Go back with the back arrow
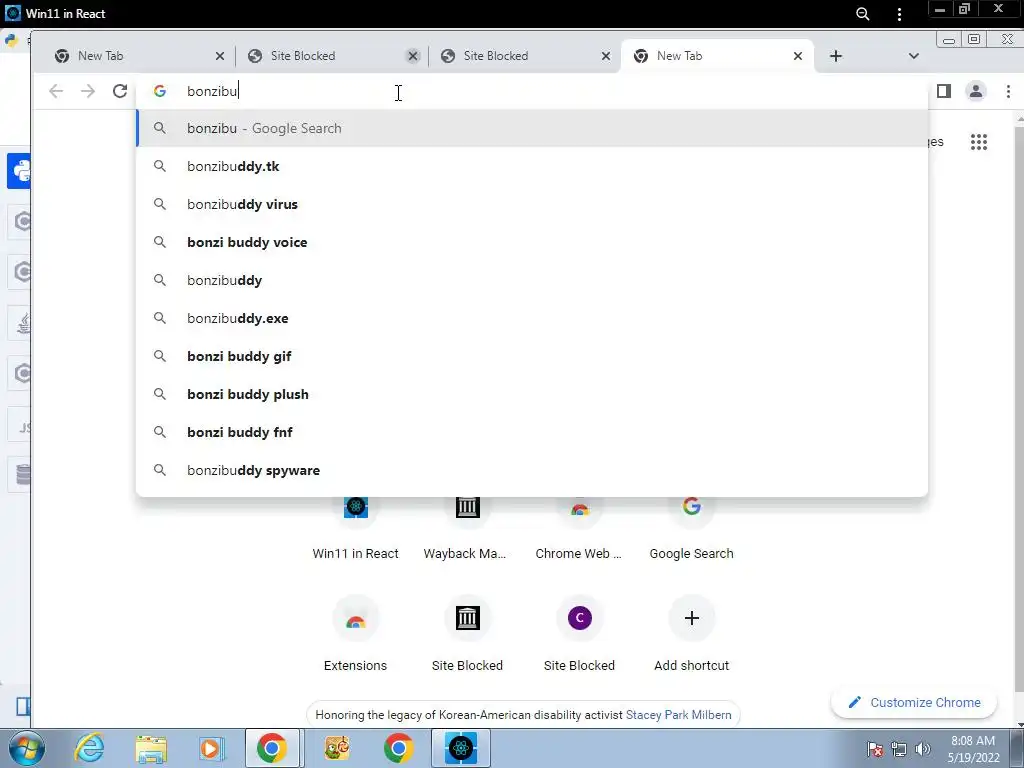 click(x=56, y=91)
